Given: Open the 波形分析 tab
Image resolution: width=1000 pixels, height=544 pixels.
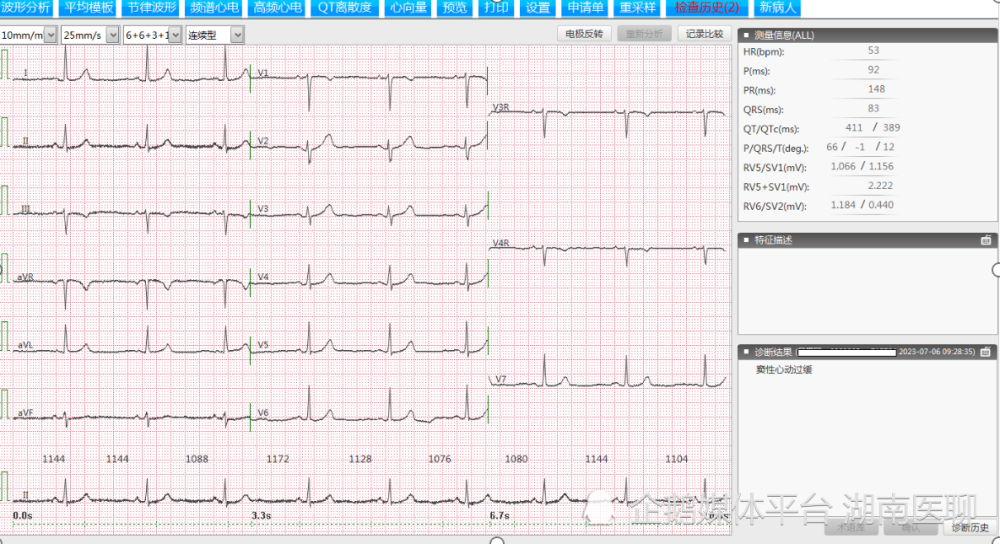Looking at the screenshot, I should pos(26,8).
